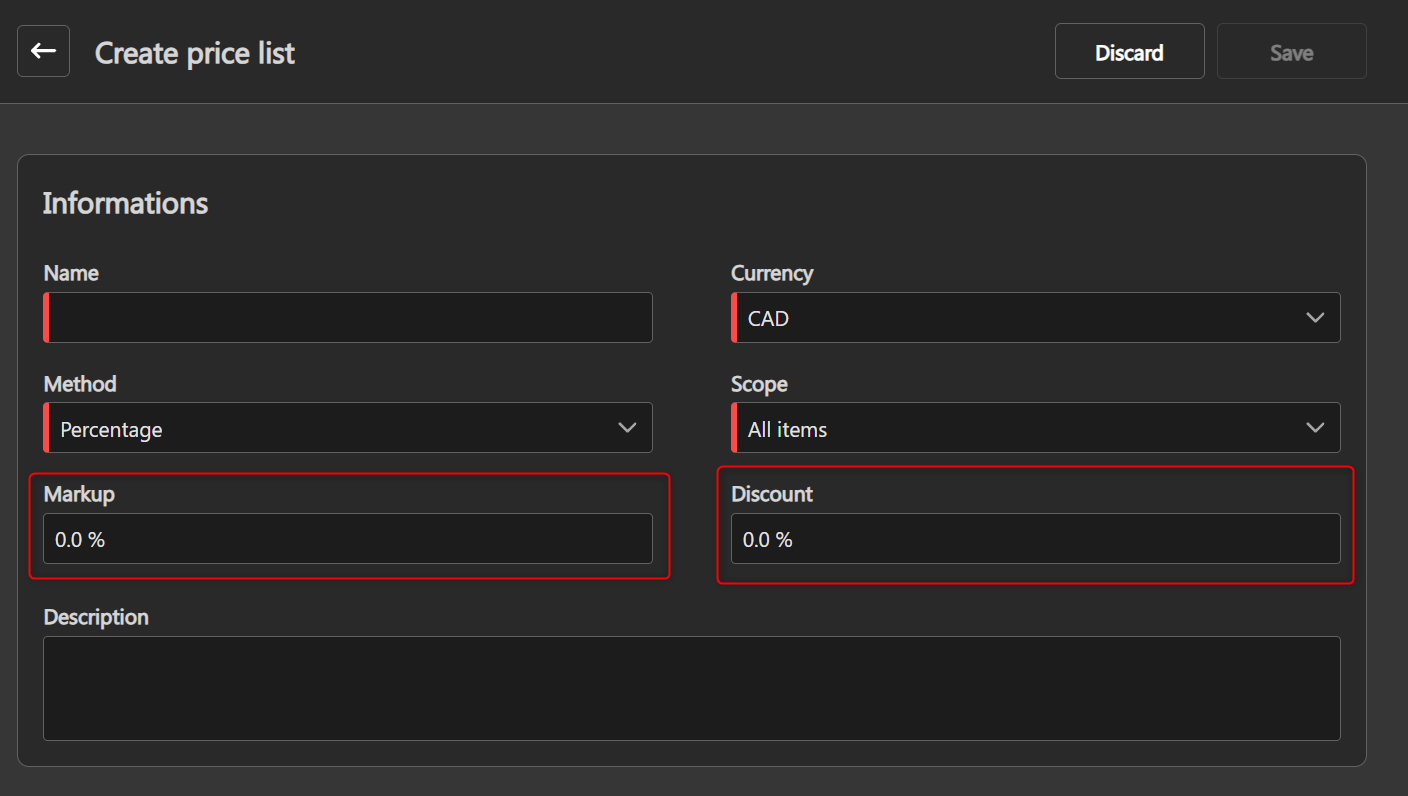Click the chevron arrow in Currency field
The width and height of the screenshot is (1408, 796).
coord(1315,318)
